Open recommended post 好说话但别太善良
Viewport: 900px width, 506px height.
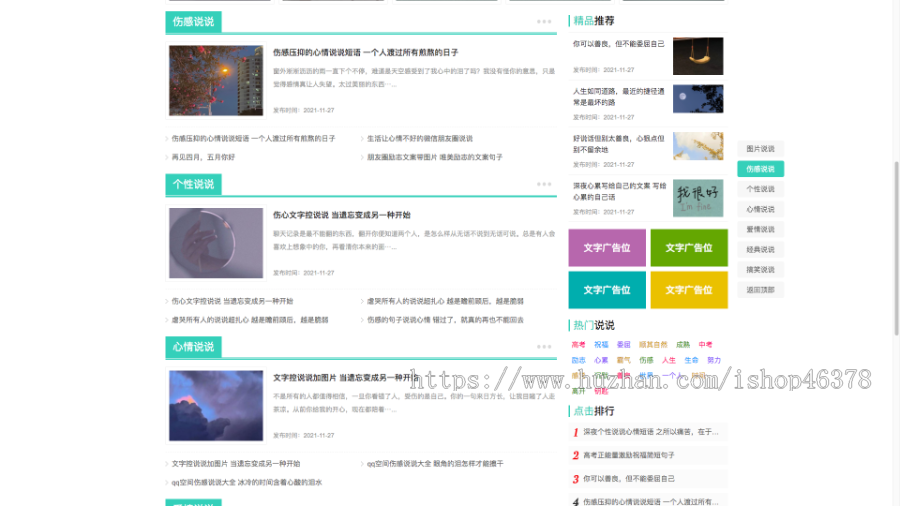[619, 144]
